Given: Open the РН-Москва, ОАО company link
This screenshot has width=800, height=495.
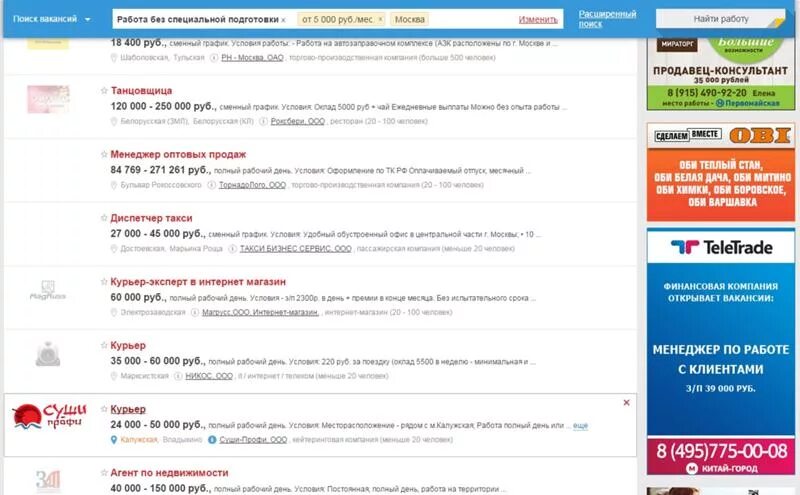Looking at the screenshot, I should pyautogui.click(x=252, y=58).
